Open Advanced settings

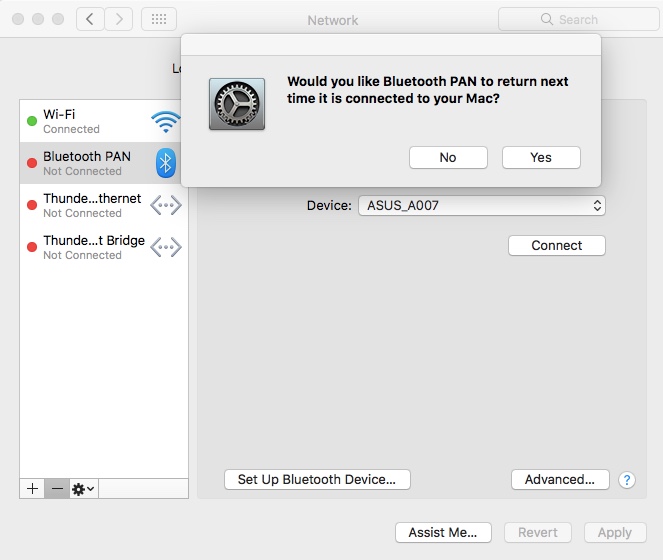pyautogui.click(x=560, y=480)
